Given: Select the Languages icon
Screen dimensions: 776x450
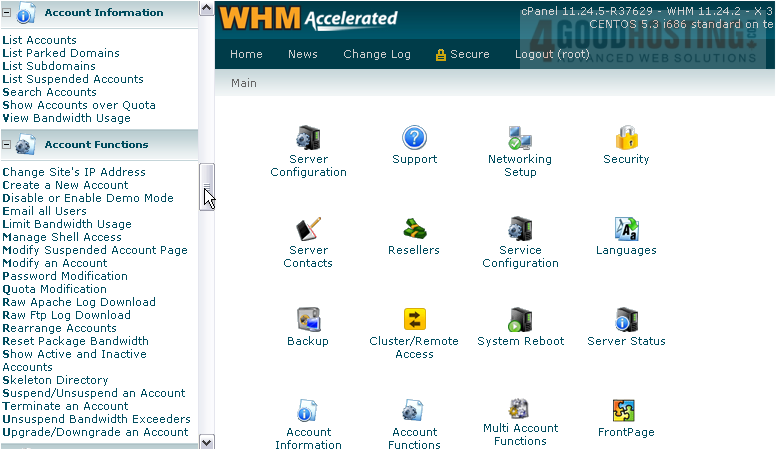Looking at the screenshot, I should [x=626, y=230].
